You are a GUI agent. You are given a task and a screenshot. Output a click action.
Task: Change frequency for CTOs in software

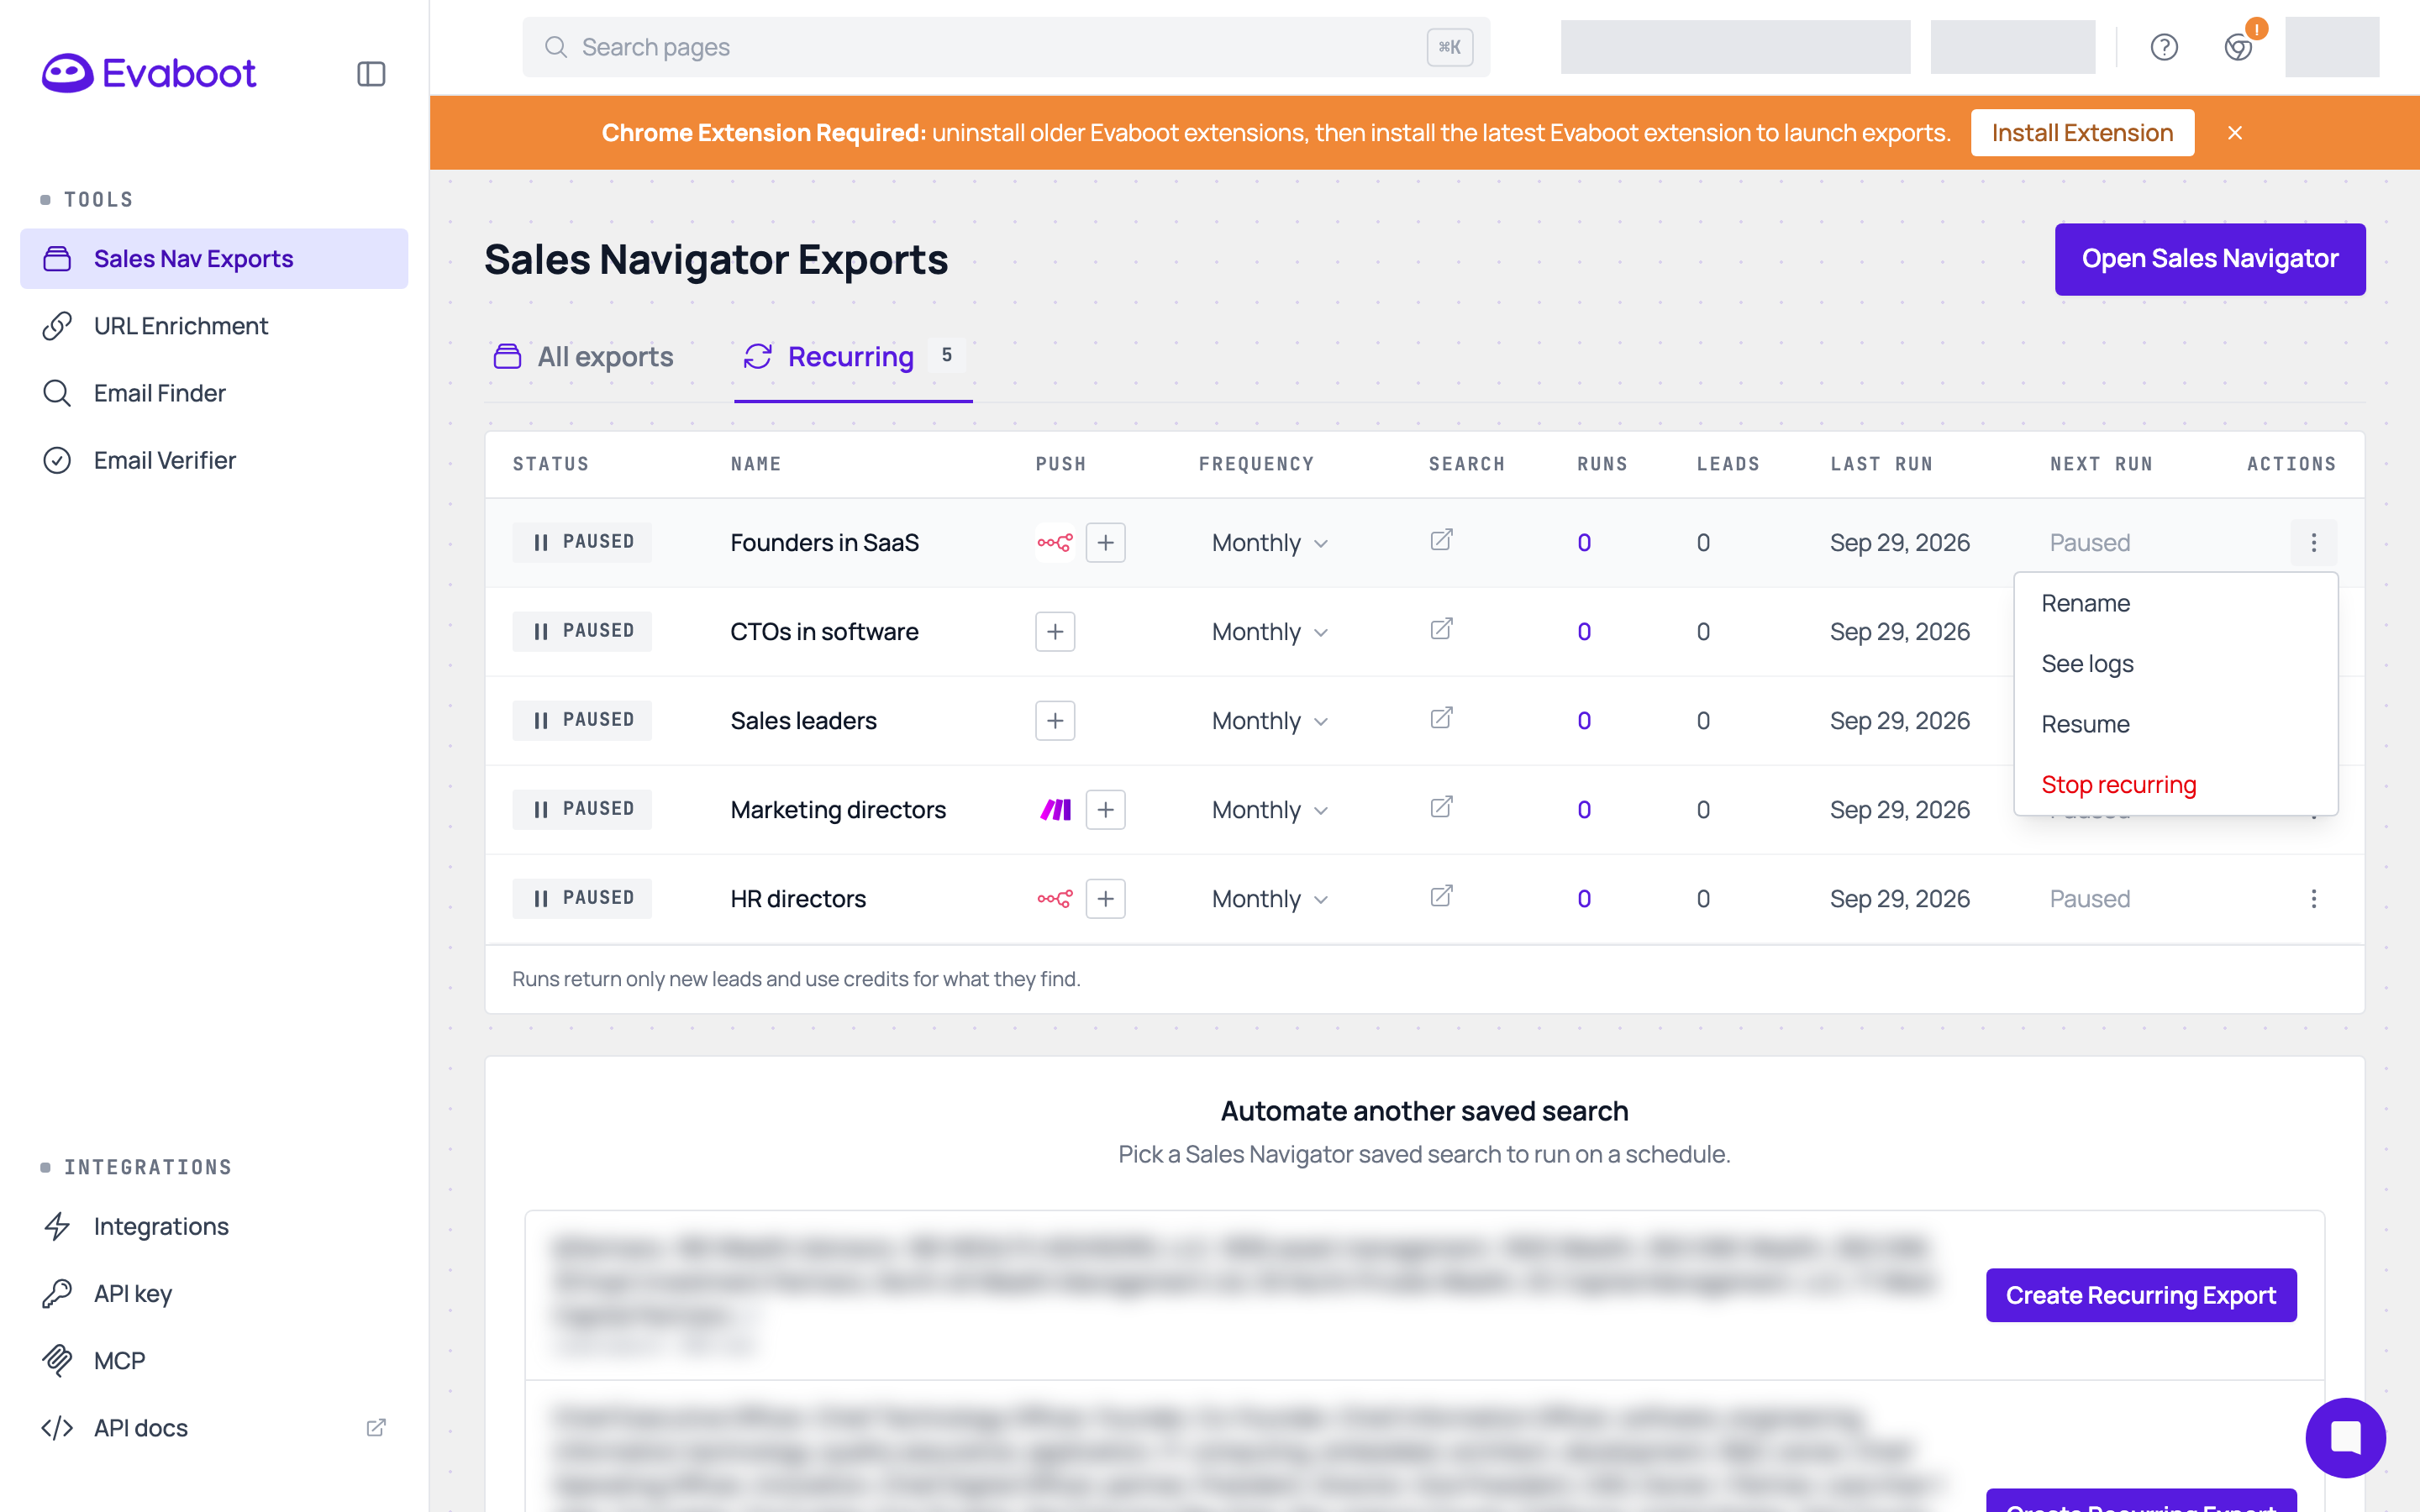(x=1269, y=632)
